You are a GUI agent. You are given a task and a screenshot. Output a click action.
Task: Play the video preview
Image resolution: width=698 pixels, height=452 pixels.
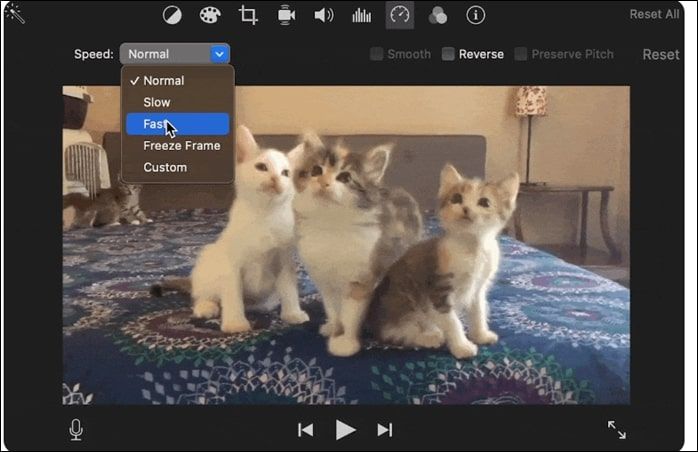click(x=345, y=430)
